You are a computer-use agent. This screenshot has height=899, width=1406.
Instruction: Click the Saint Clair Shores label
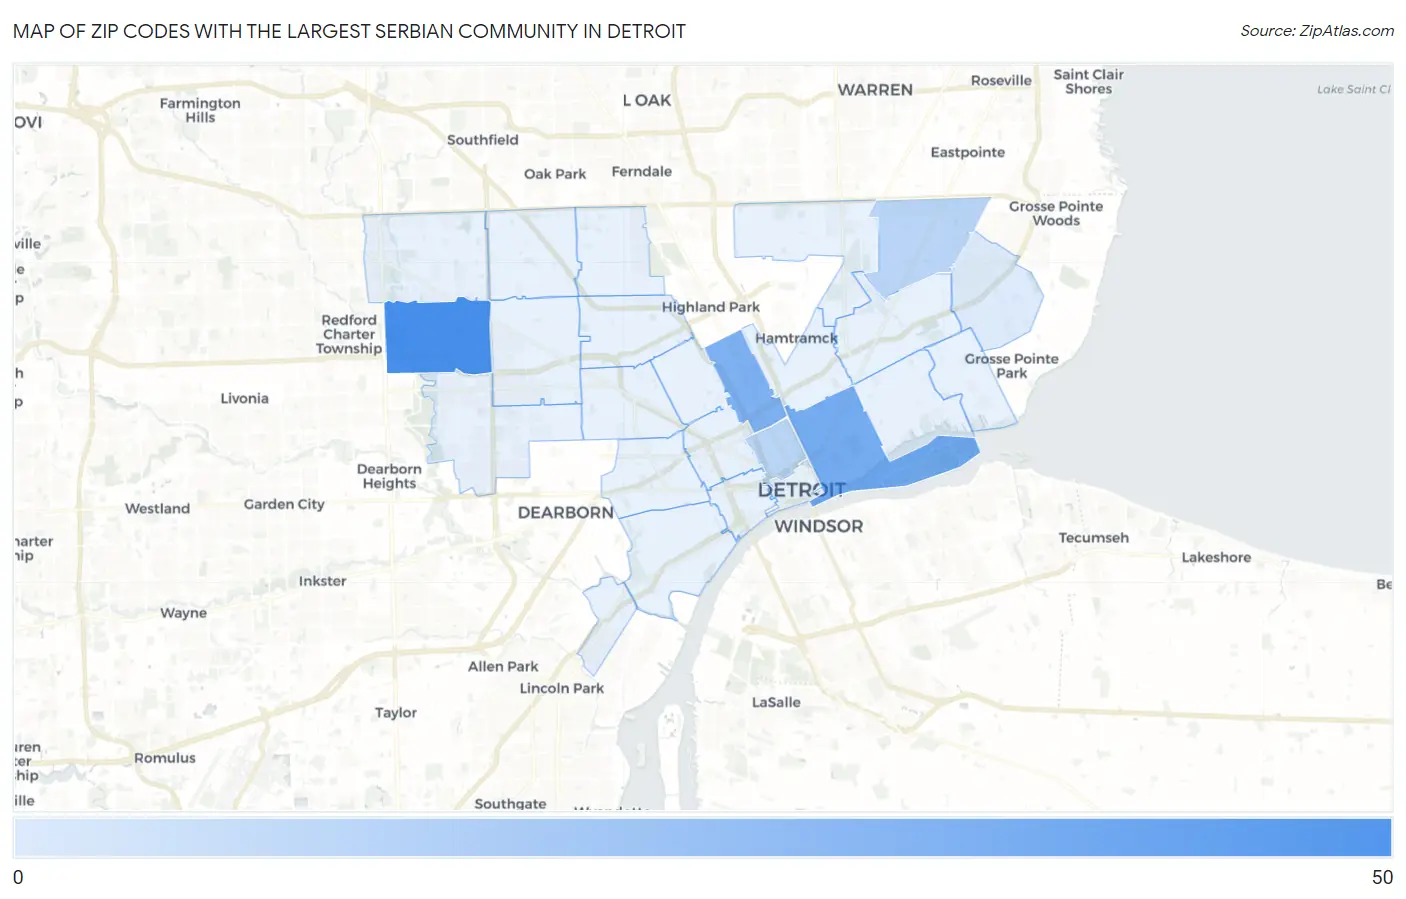(1088, 81)
